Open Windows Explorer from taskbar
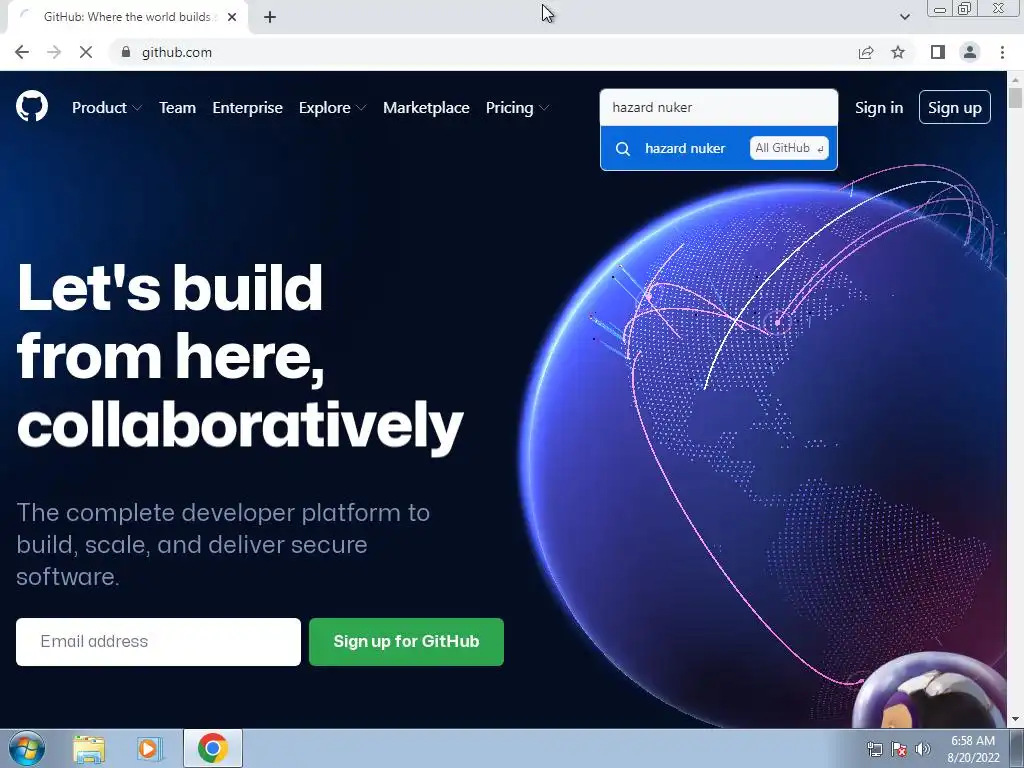Screen dimensions: 1024x768 click(89, 748)
